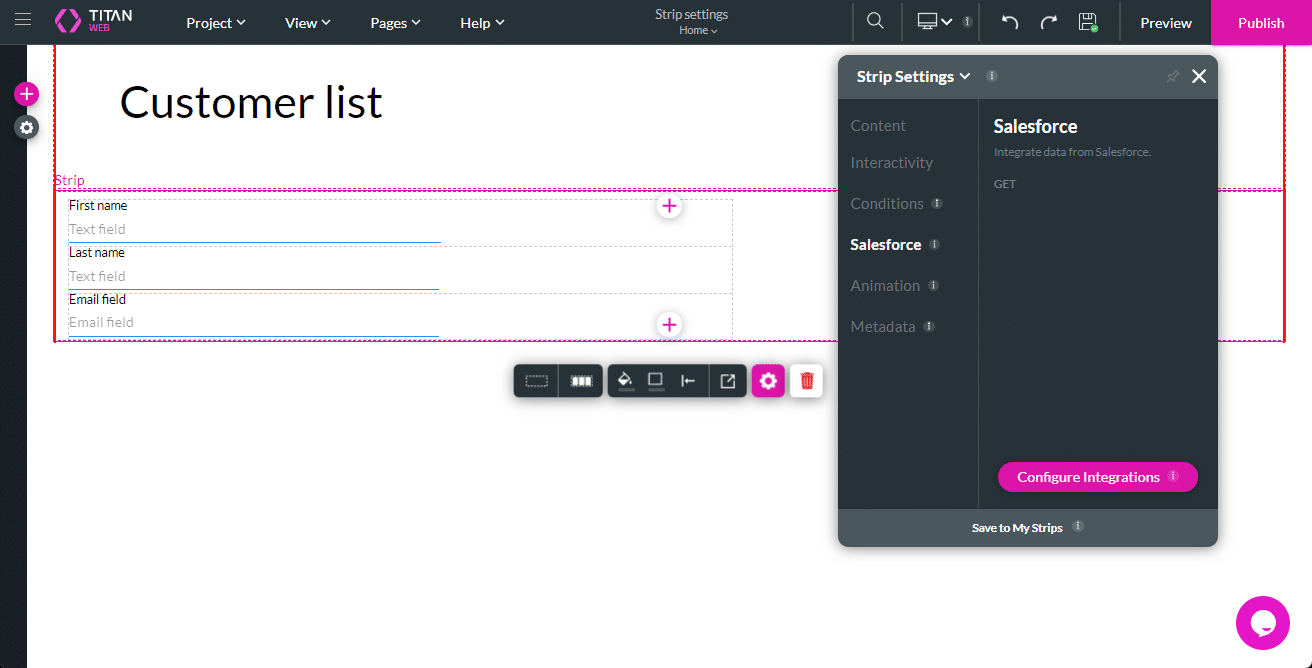Select the columns layout icon in strip toolbar
This screenshot has width=1312, height=668.
click(x=583, y=380)
